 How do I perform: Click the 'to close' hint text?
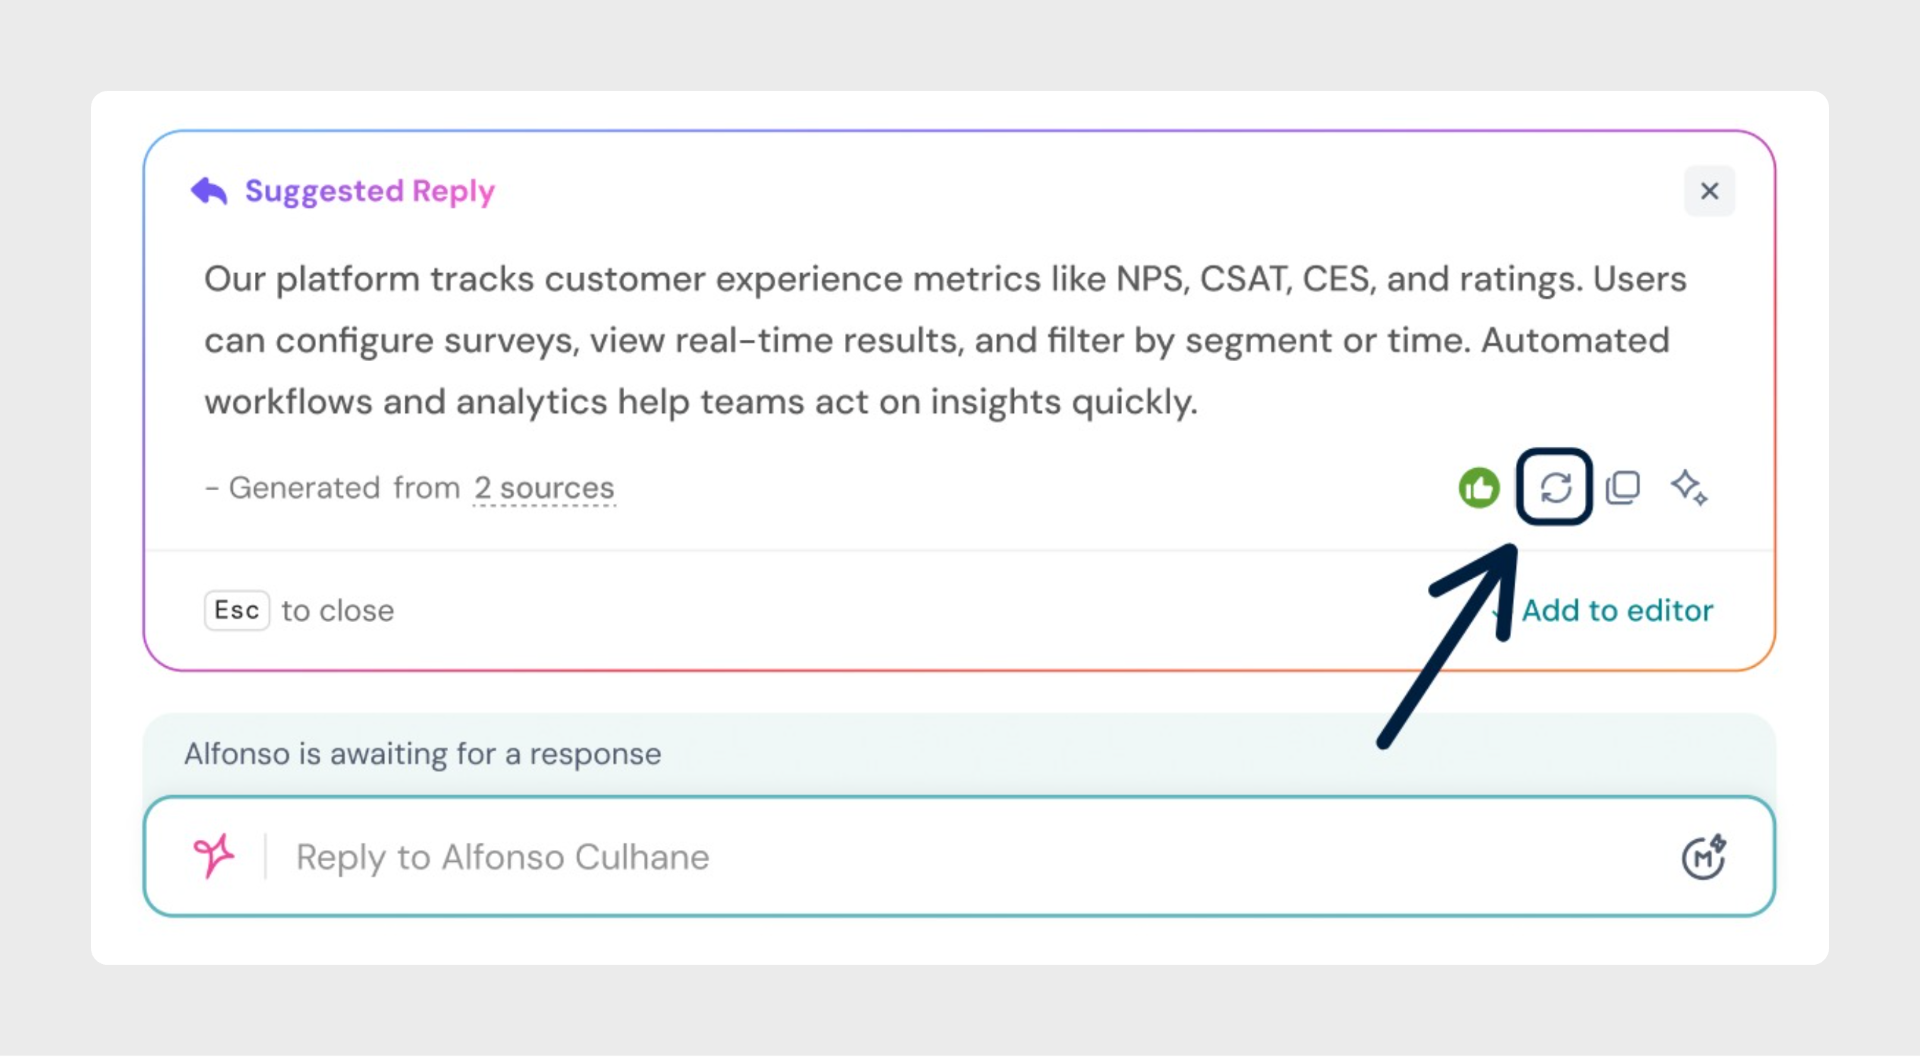point(337,610)
